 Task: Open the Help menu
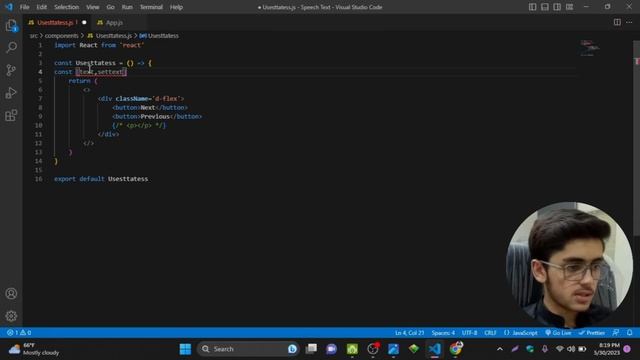[176, 7]
